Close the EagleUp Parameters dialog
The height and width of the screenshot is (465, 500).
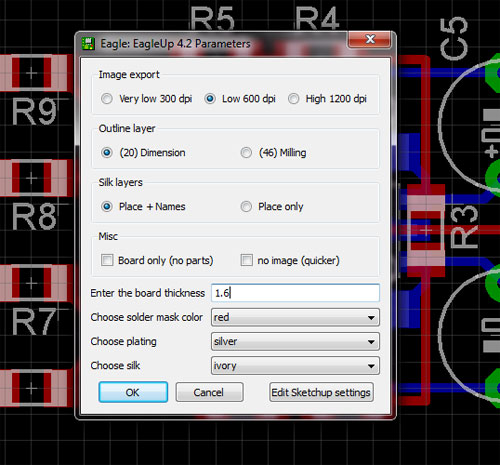[x=369, y=39]
